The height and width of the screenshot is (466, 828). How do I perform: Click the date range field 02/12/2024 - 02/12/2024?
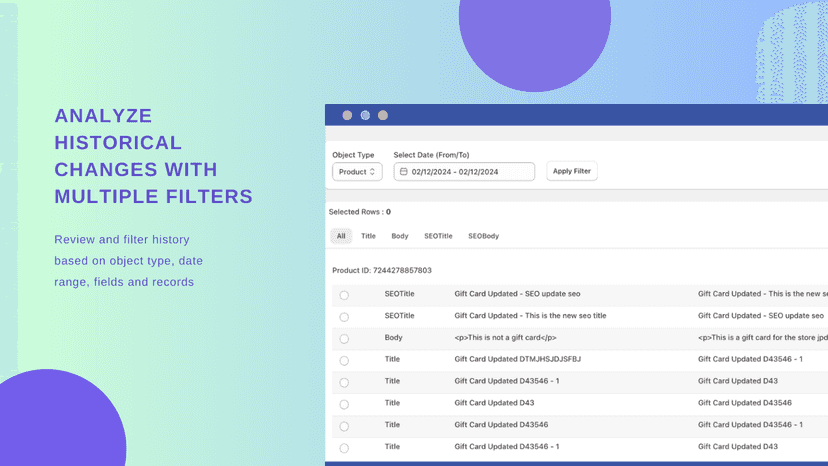[464, 172]
